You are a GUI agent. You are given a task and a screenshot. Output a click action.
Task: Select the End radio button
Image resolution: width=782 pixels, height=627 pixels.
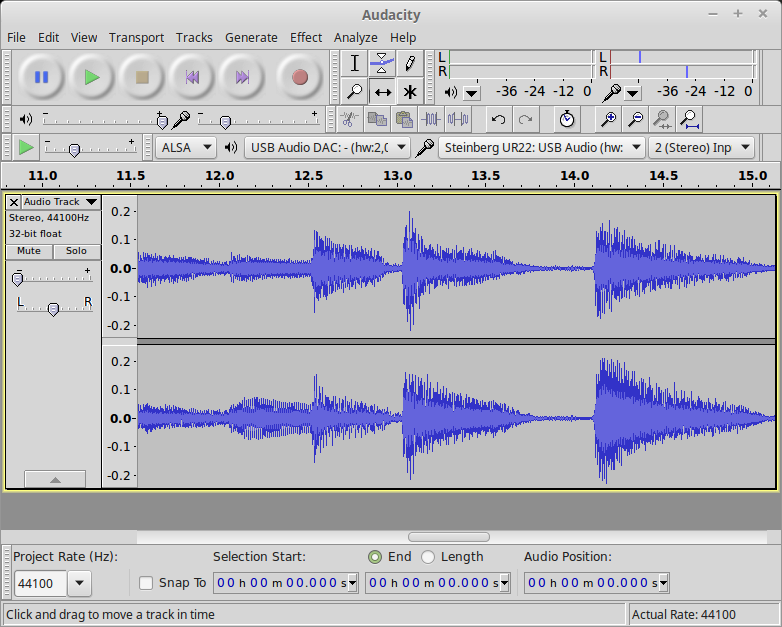[375, 557]
